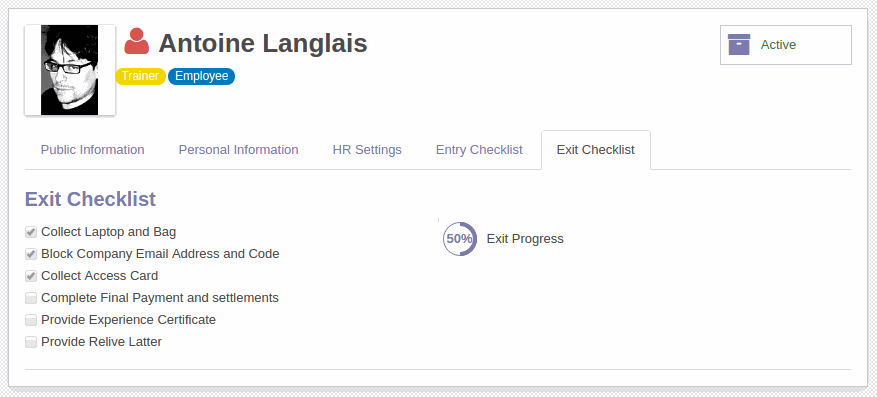Select the Entry Checklist tab

coord(479,150)
